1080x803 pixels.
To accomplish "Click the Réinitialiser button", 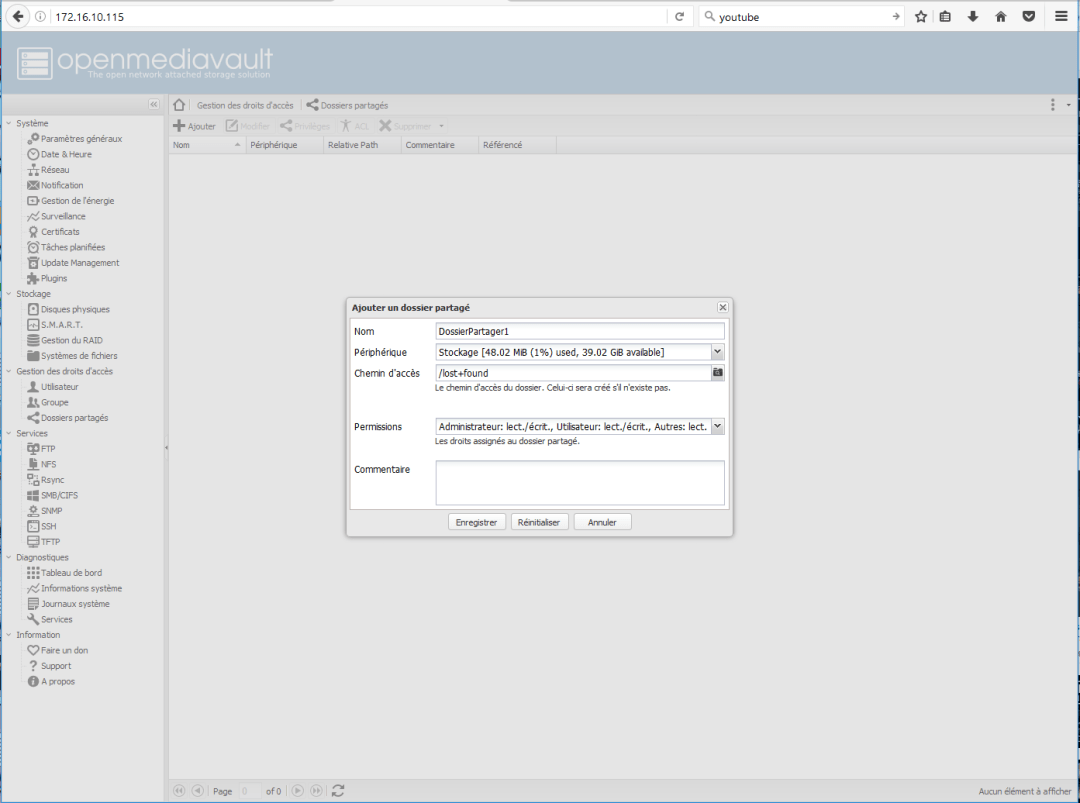I will tap(540, 522).
